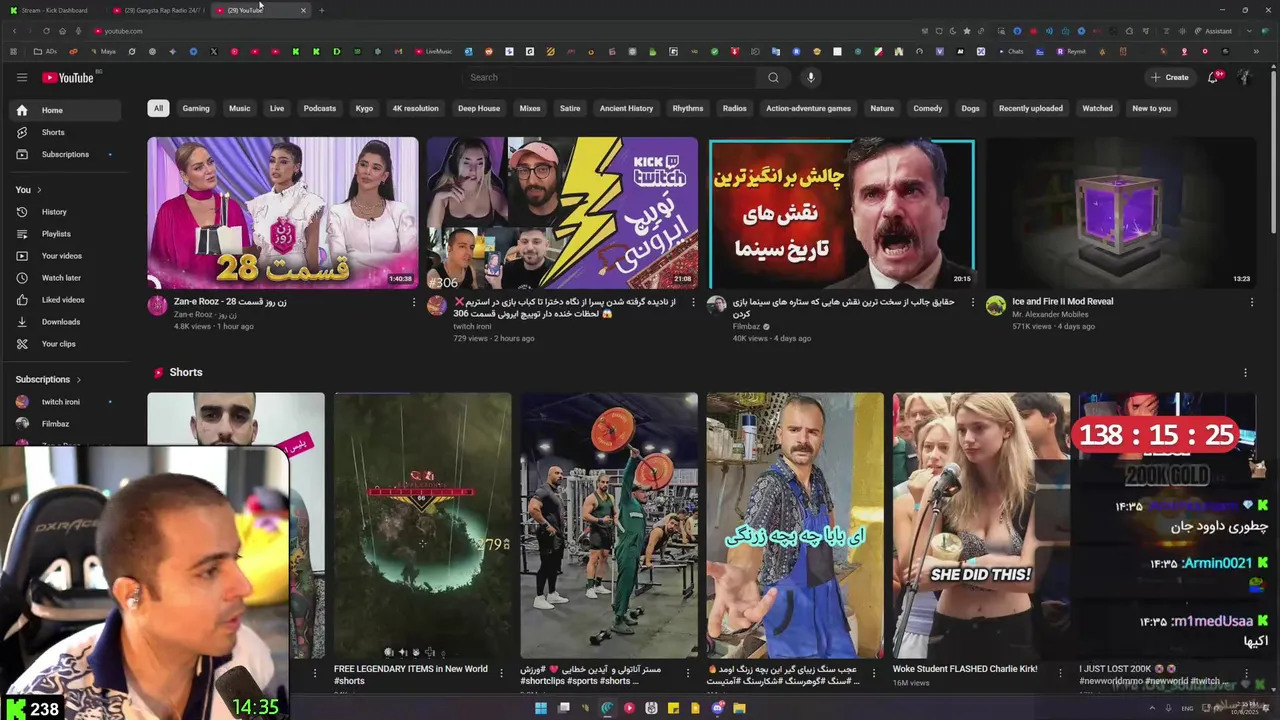Add a new browser tab
This screenshot has height=720, width=1280.
[x=321, y=10]
